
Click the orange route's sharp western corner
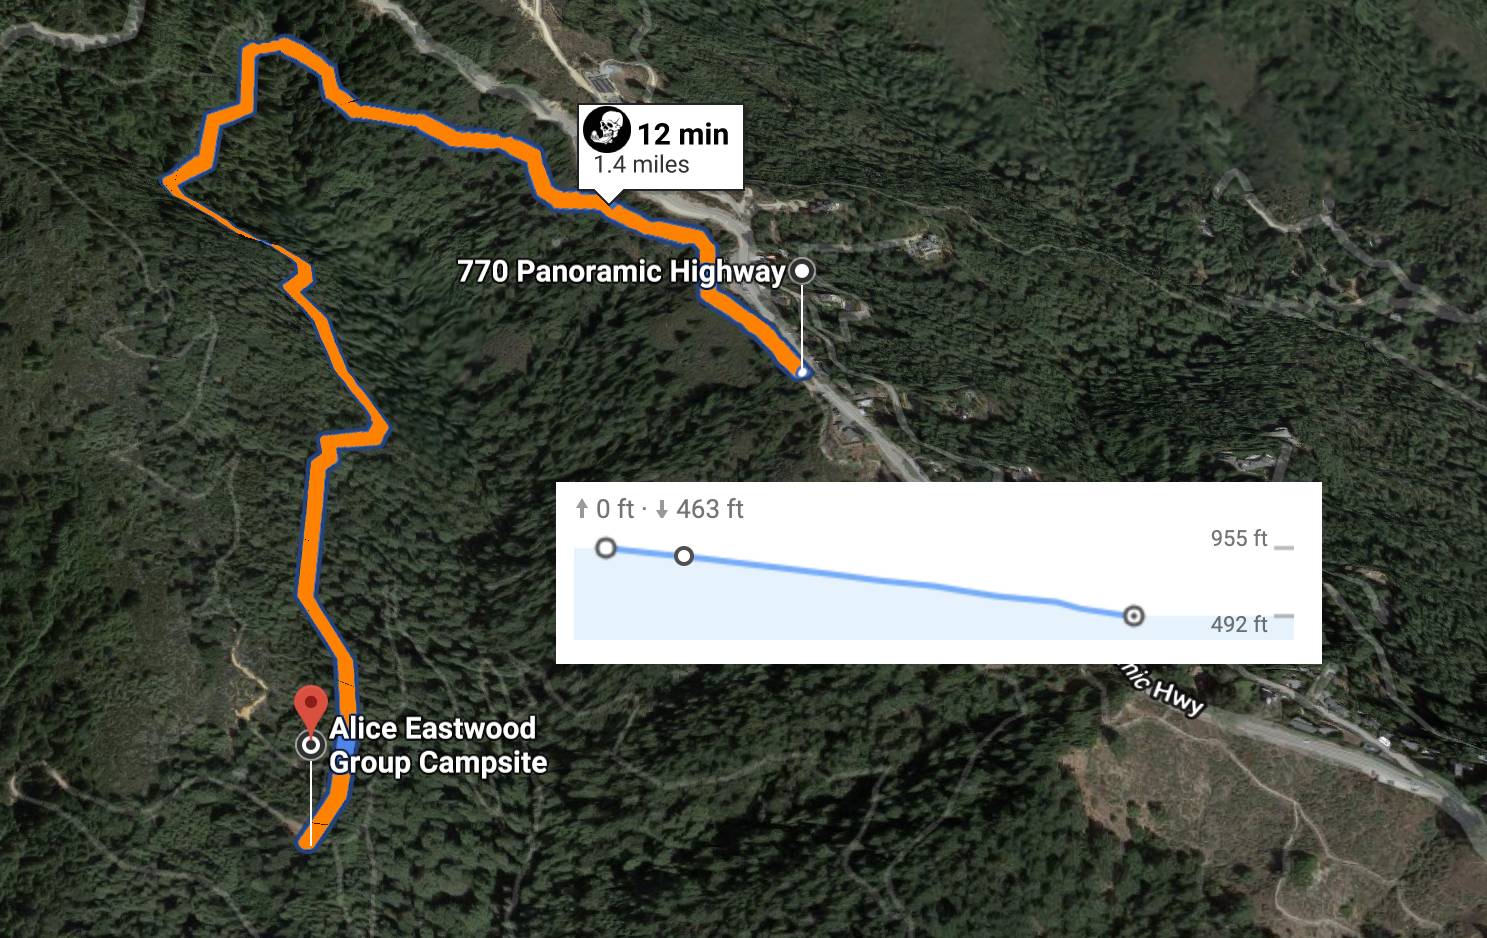point(168,181)
